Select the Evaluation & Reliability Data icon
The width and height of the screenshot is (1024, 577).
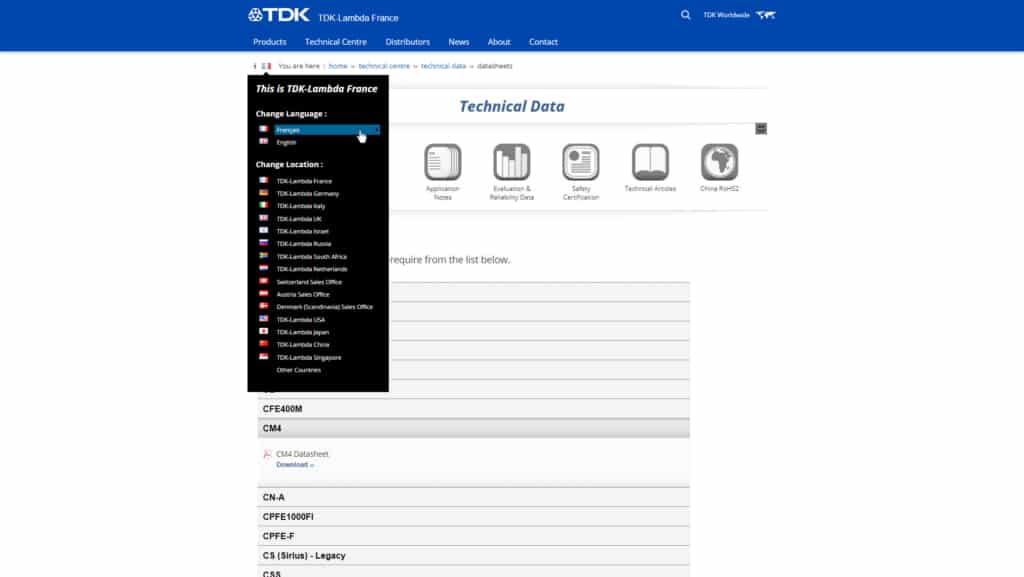point(511,165)
